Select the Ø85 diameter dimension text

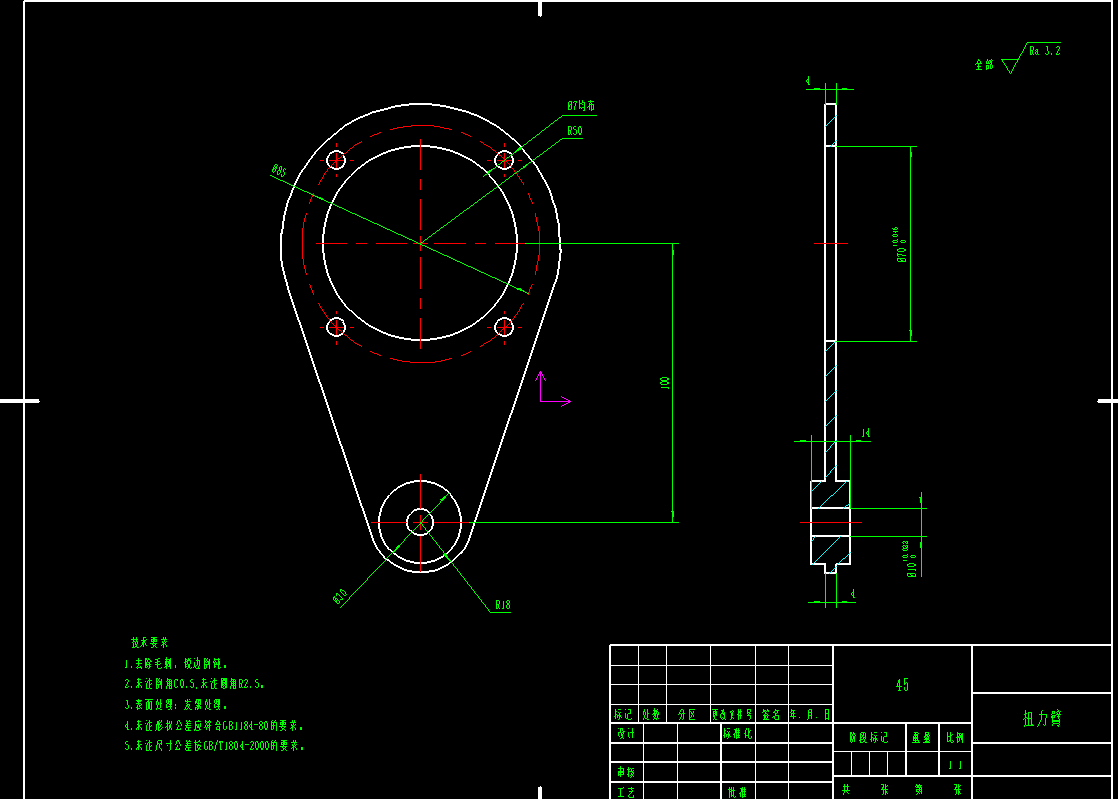coord(279,171)
